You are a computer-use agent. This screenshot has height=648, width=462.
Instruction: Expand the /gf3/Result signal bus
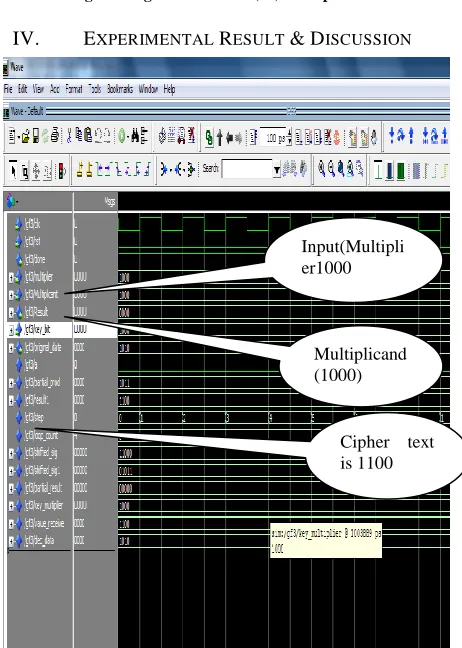coord(12,312)
